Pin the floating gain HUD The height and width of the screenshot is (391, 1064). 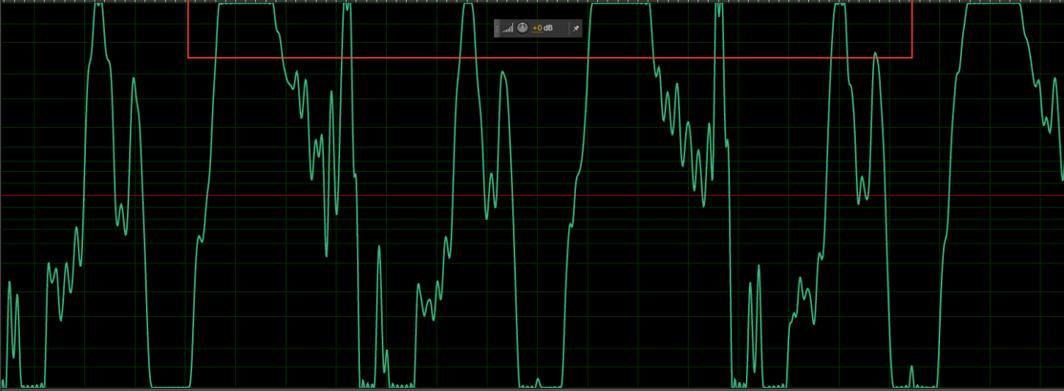coord(576,28)
